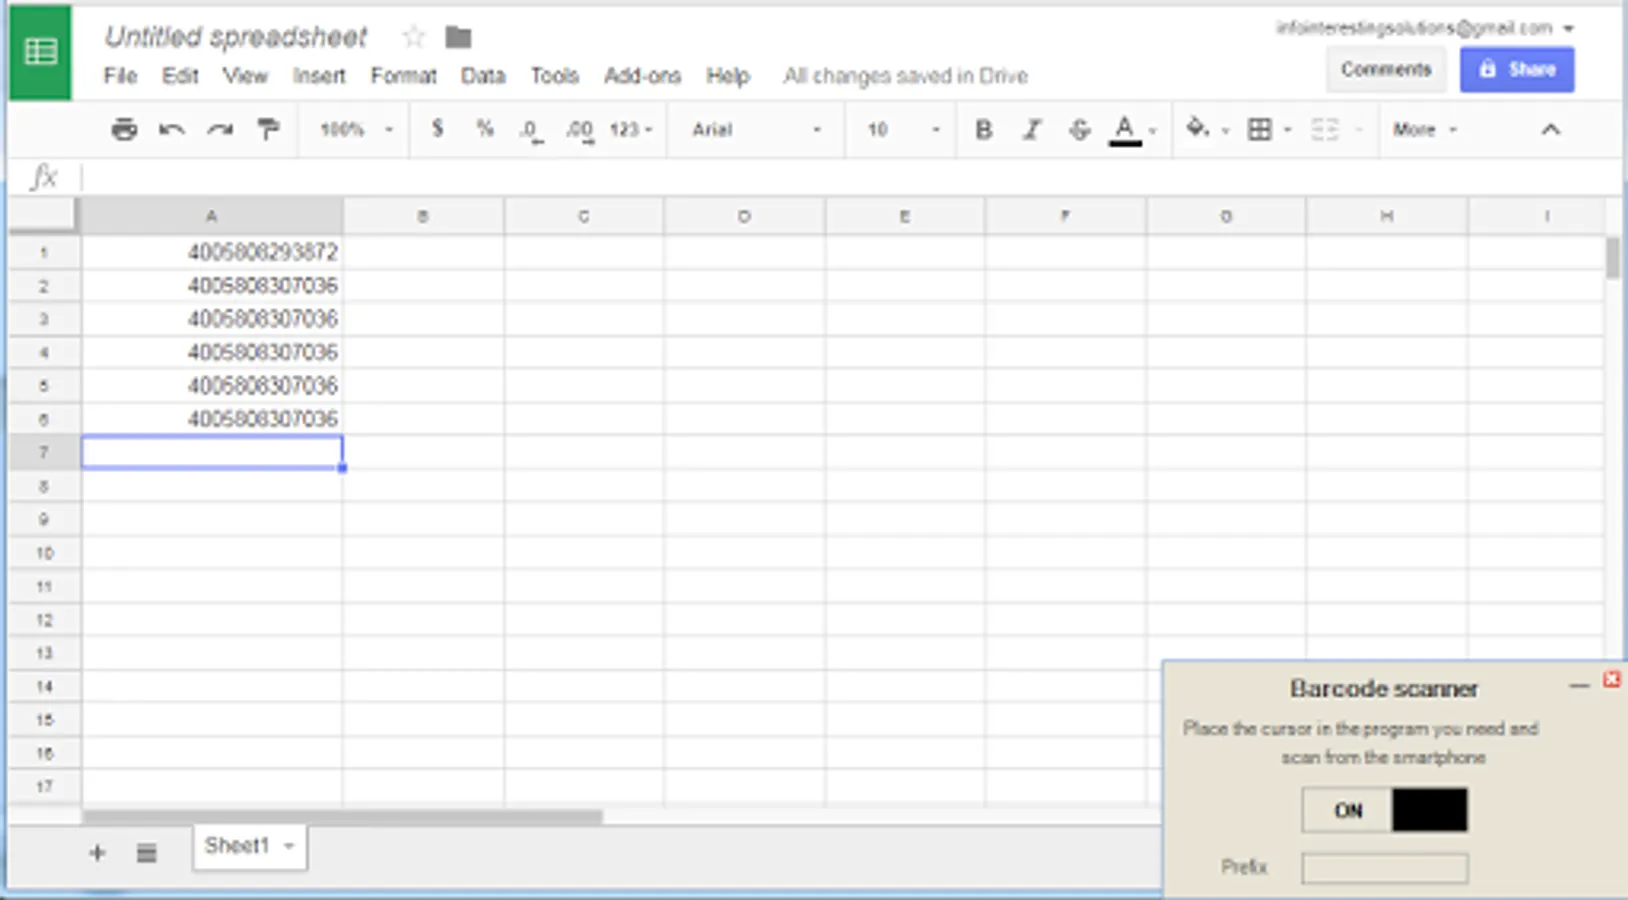Select the Sheet1 tab
Image resolution: width=1628 pixels, height=900 pixels.
tap(237, 846)
